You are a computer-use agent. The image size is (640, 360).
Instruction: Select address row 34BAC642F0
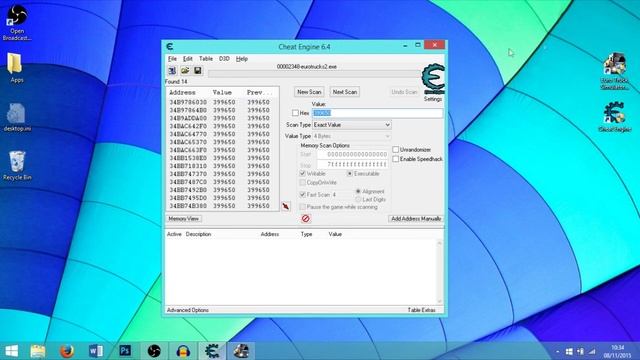click(x=222, y=126)
